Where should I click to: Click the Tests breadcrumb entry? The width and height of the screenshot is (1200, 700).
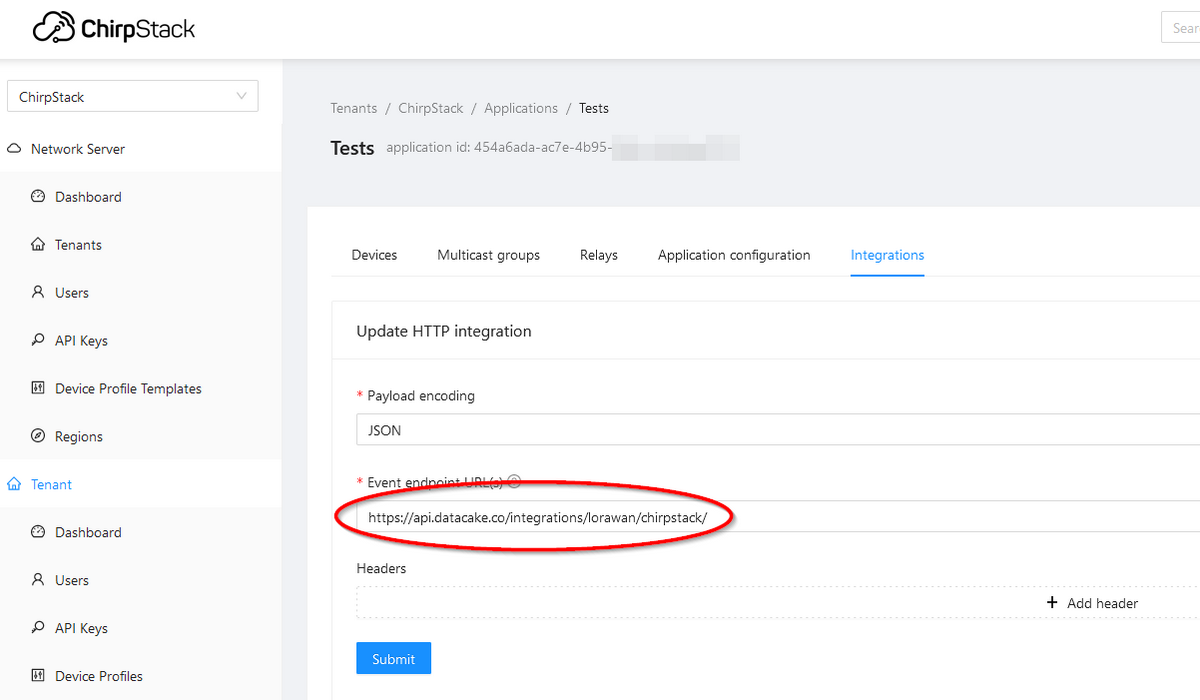pyautogui.click(x=594, y=108)
